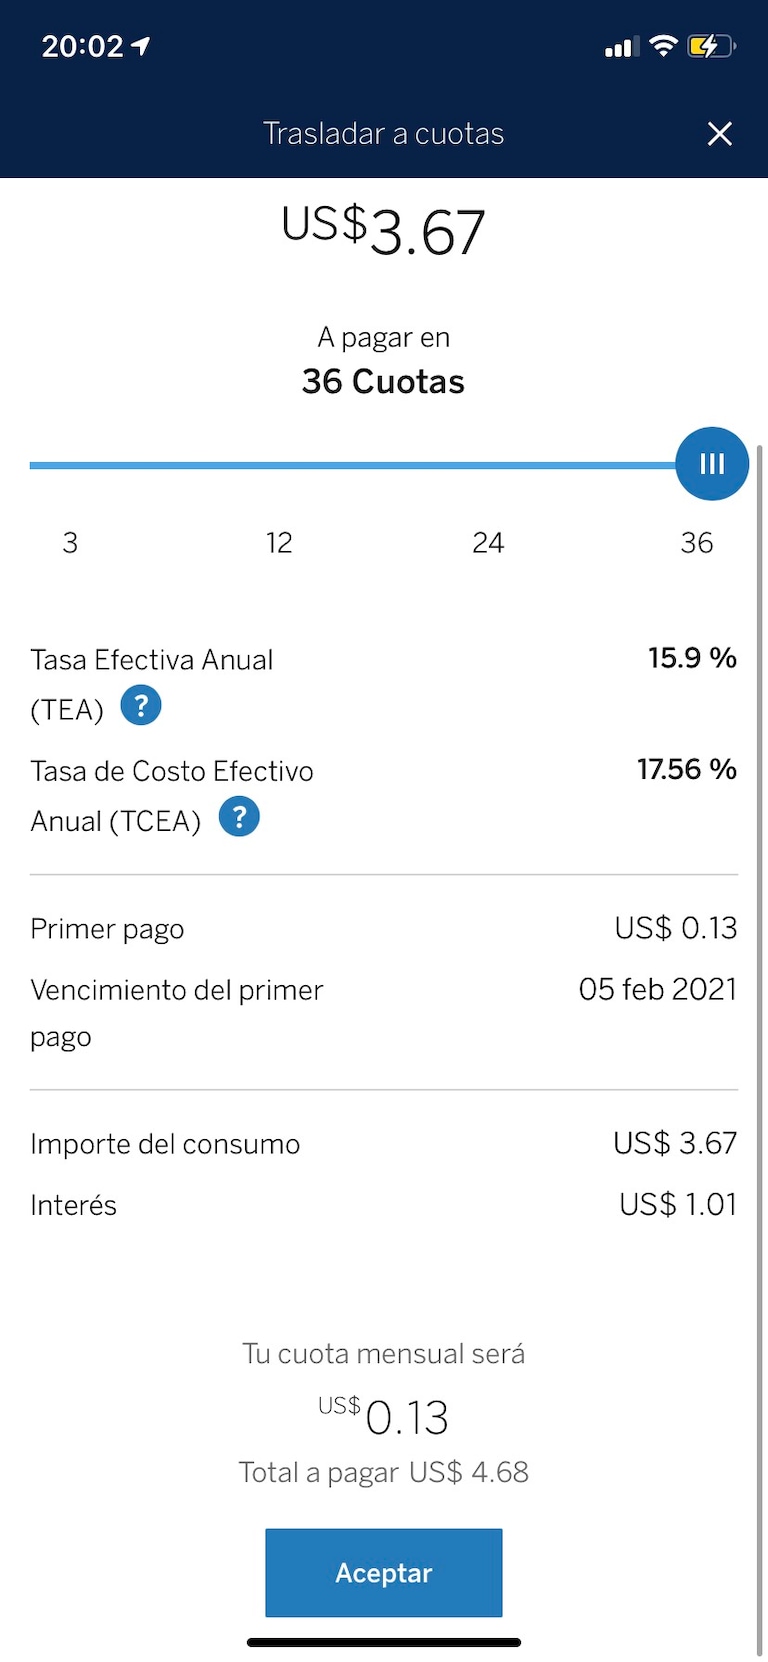
Task: Tap the home indicator bar
Action: [384, 1642]
